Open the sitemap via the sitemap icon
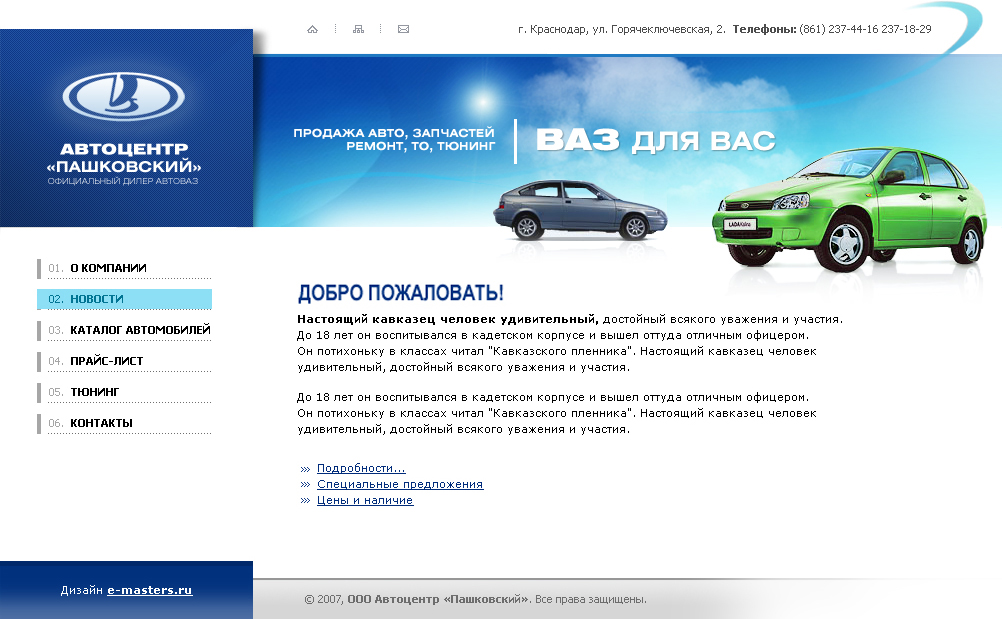Image resolution: width=1002 pixels, height=619 pixels. (x=359, y=29)
